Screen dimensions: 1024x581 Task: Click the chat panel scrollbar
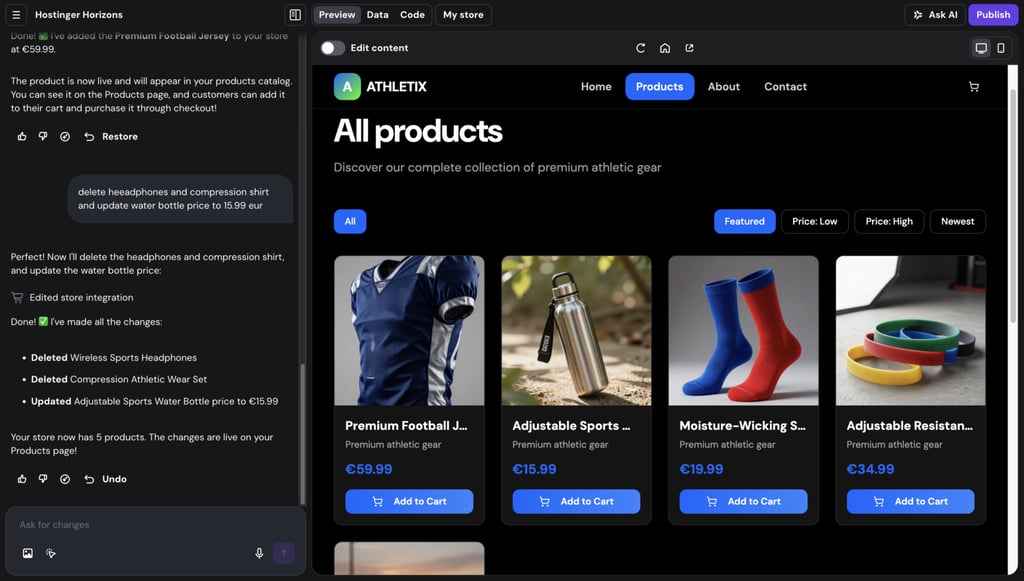tap(302, 434)
